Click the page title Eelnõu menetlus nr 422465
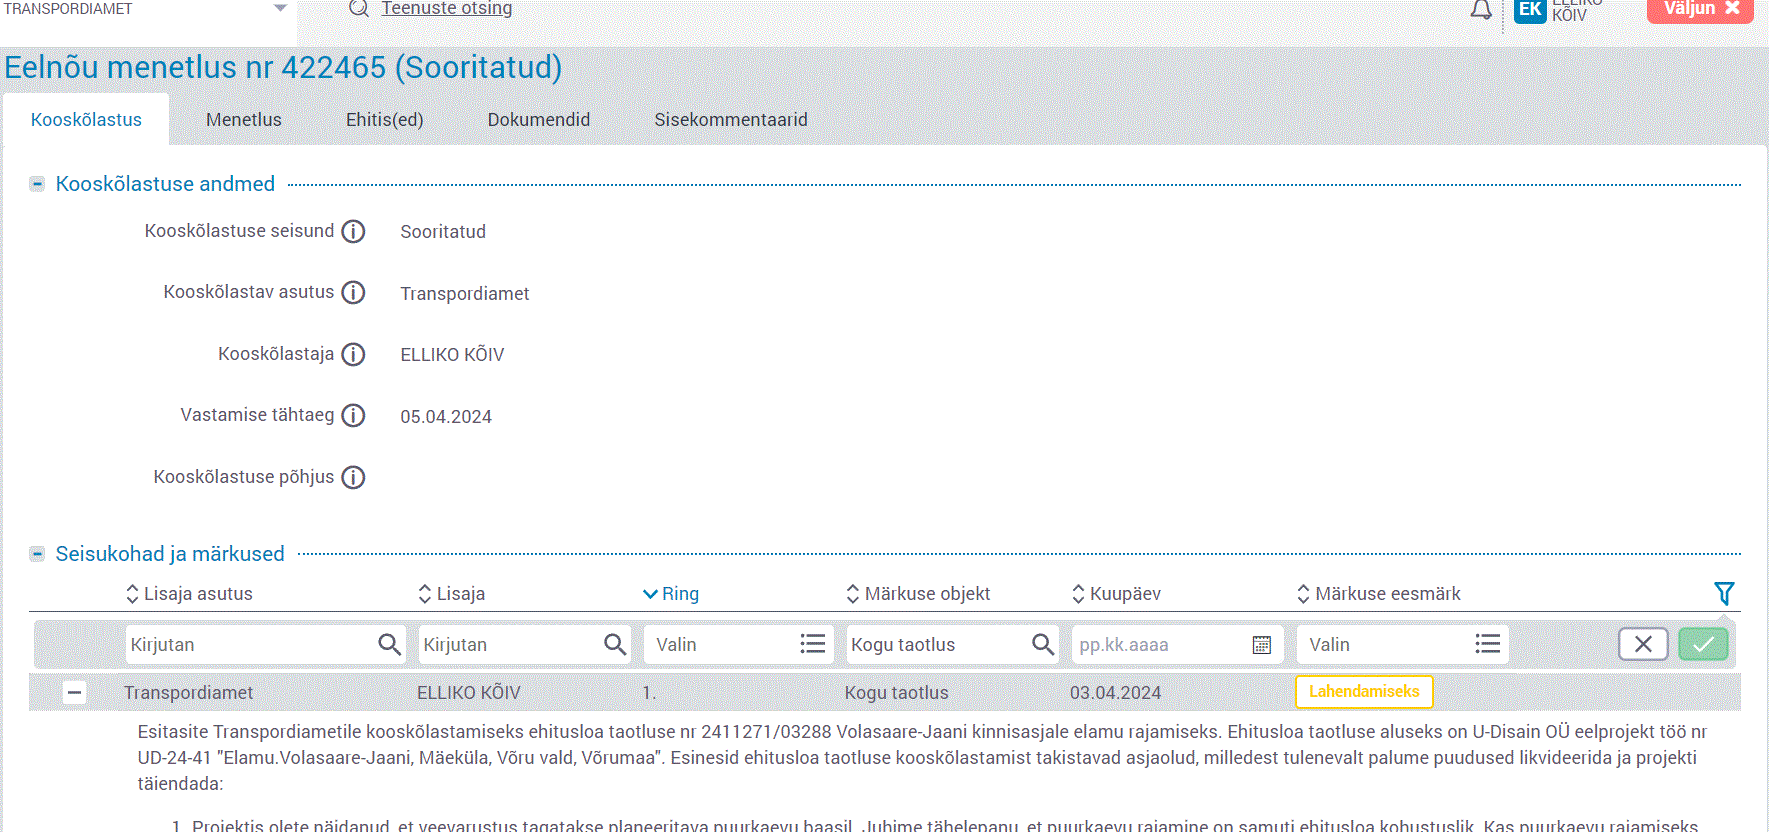The image size is (1769, 832). point(283,68)
